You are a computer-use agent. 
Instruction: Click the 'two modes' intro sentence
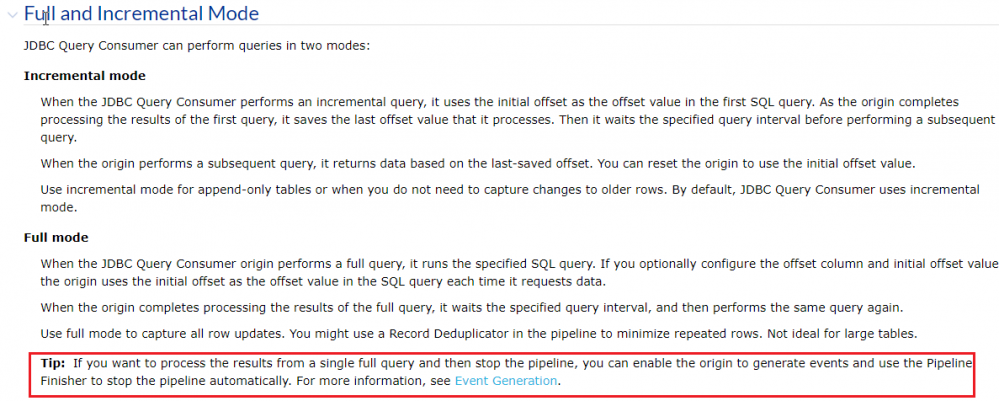click(x=197, y=46)
